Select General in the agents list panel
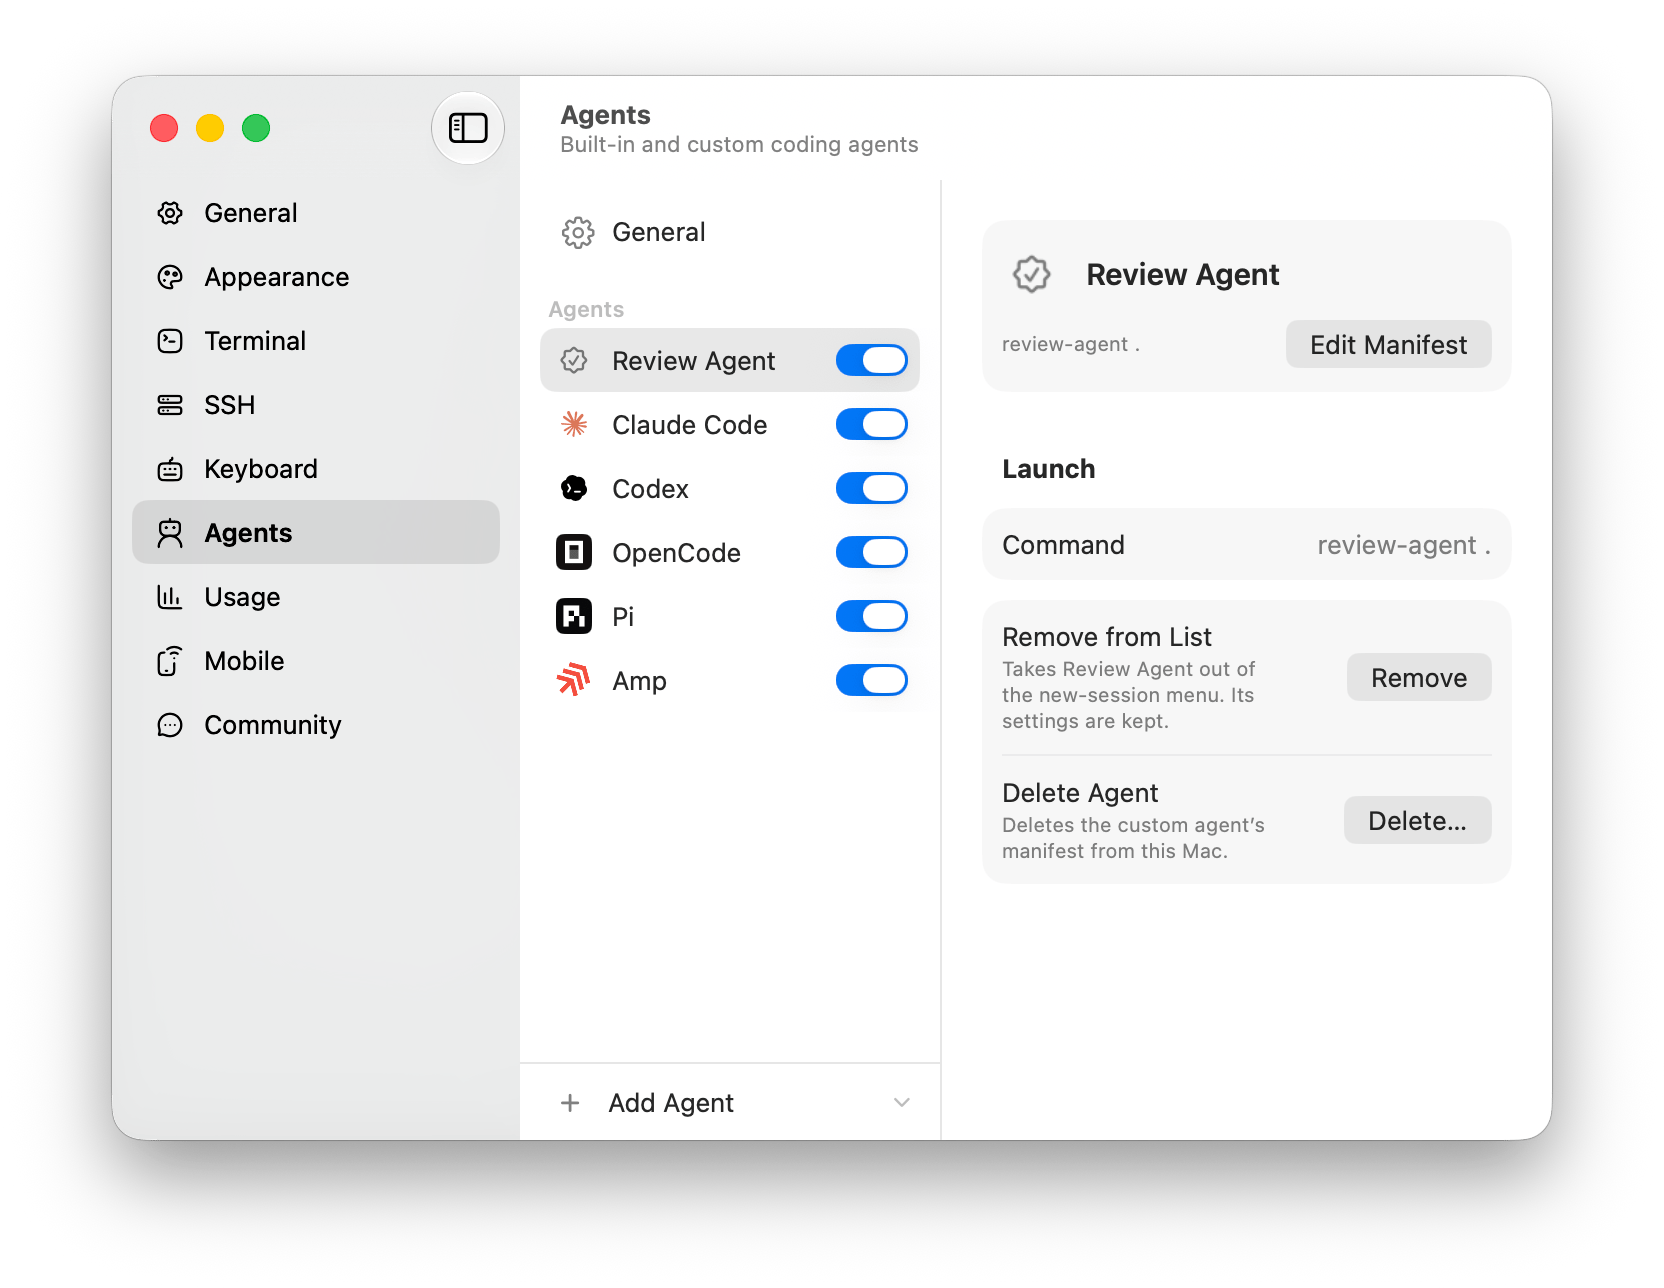The image size is (1664, 1288). pyautogui.click(x=730, y=232)
